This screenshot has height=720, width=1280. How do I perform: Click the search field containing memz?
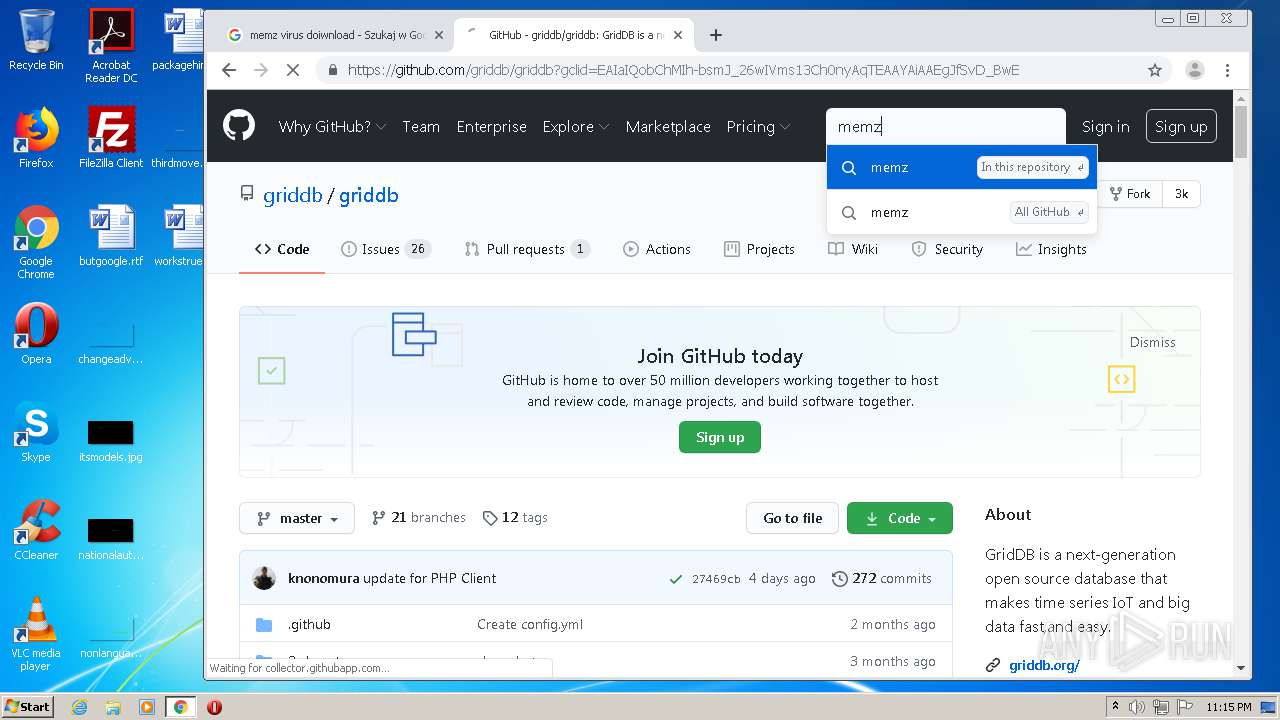946,126
